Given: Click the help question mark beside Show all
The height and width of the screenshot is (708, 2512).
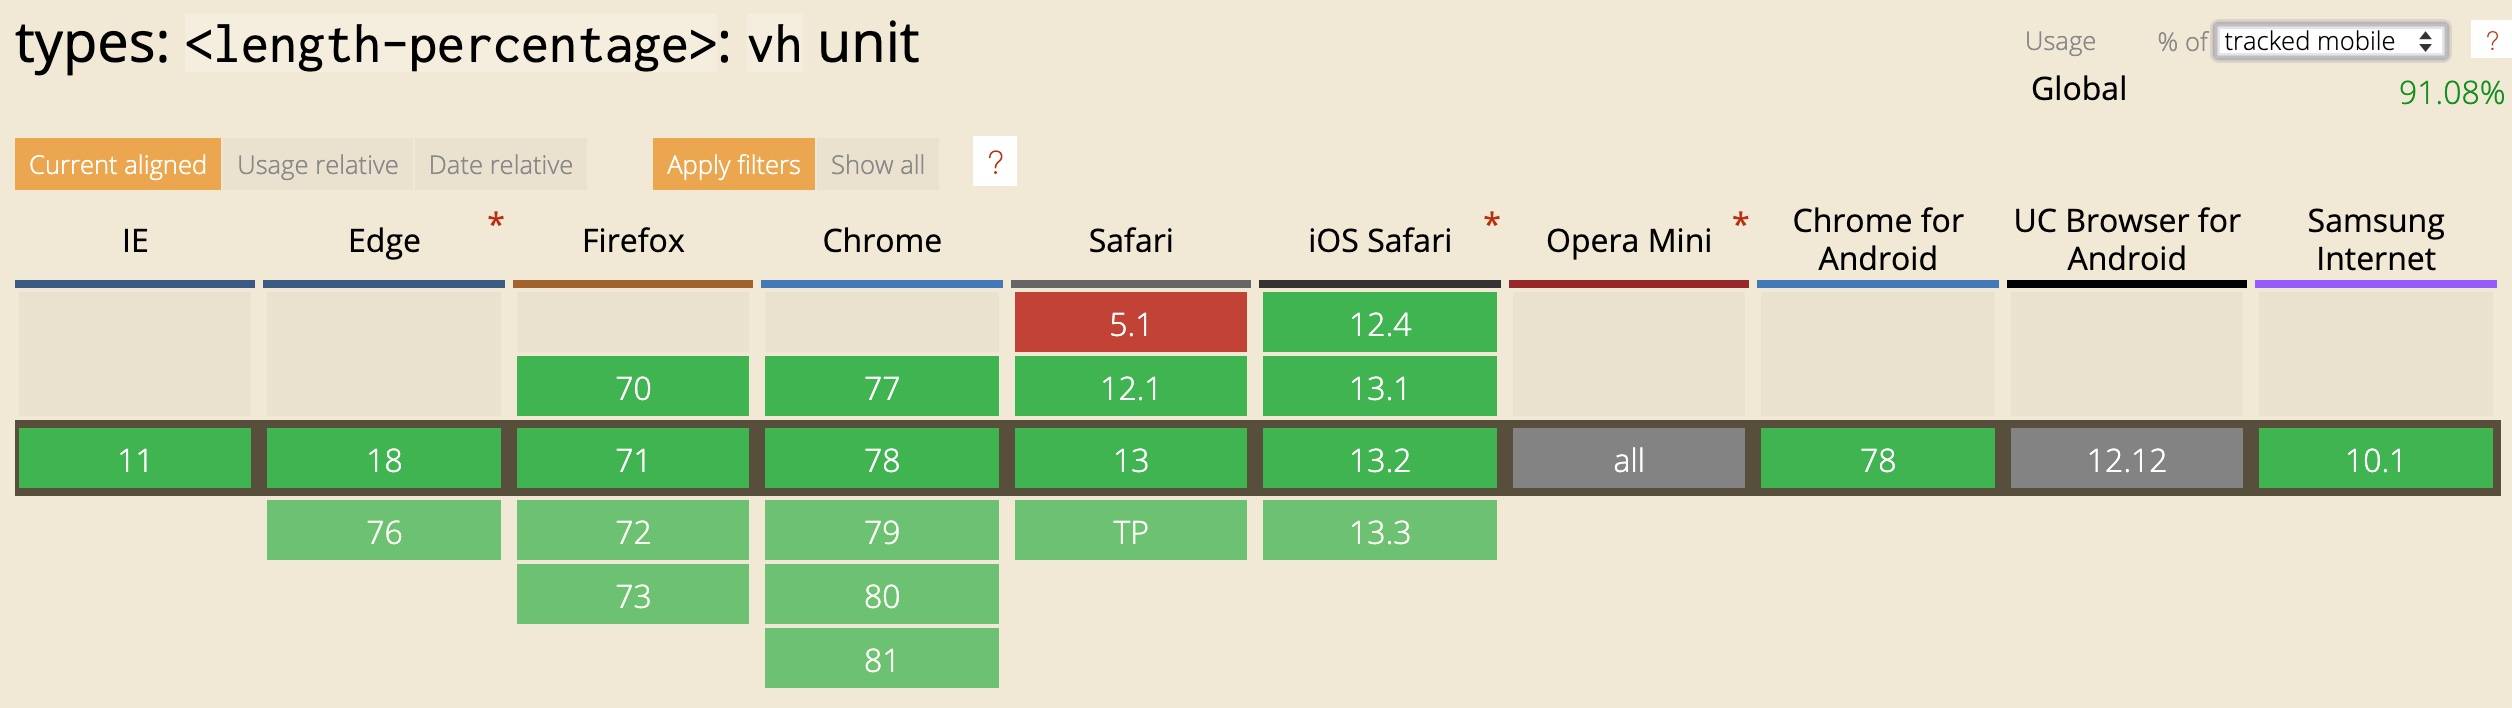Looking at the screenshot, I should [994, 162].
